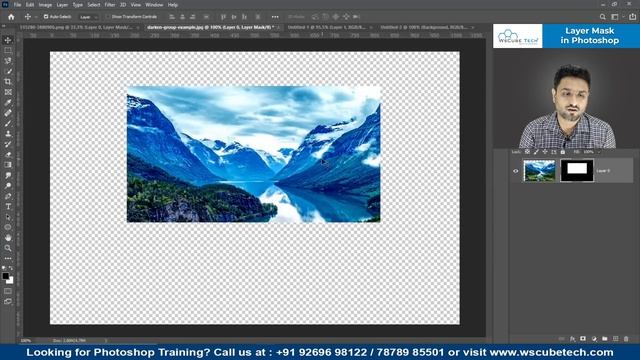The image size is (640, 360).
Task: Select the Frame tool
Action: [x=8, y=92]
